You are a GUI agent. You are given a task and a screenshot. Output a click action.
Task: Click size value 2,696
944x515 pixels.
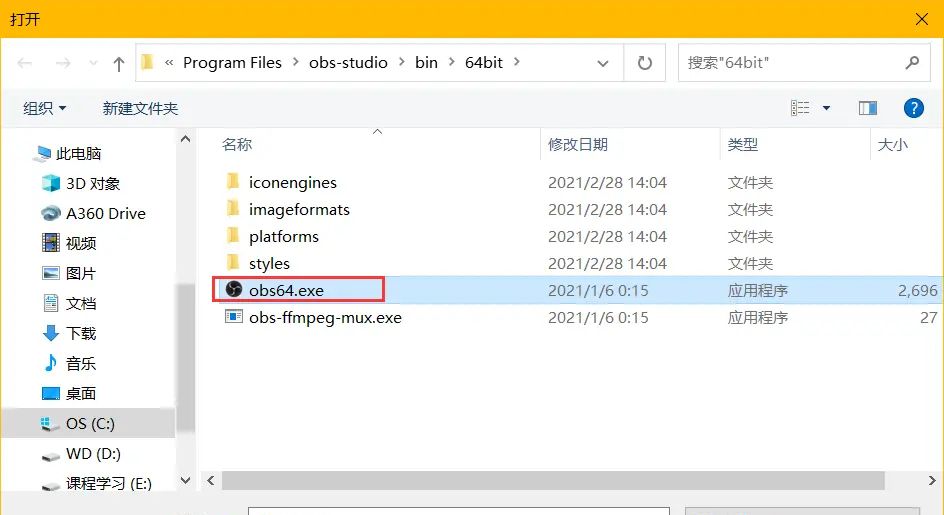[x=918, y=291]
